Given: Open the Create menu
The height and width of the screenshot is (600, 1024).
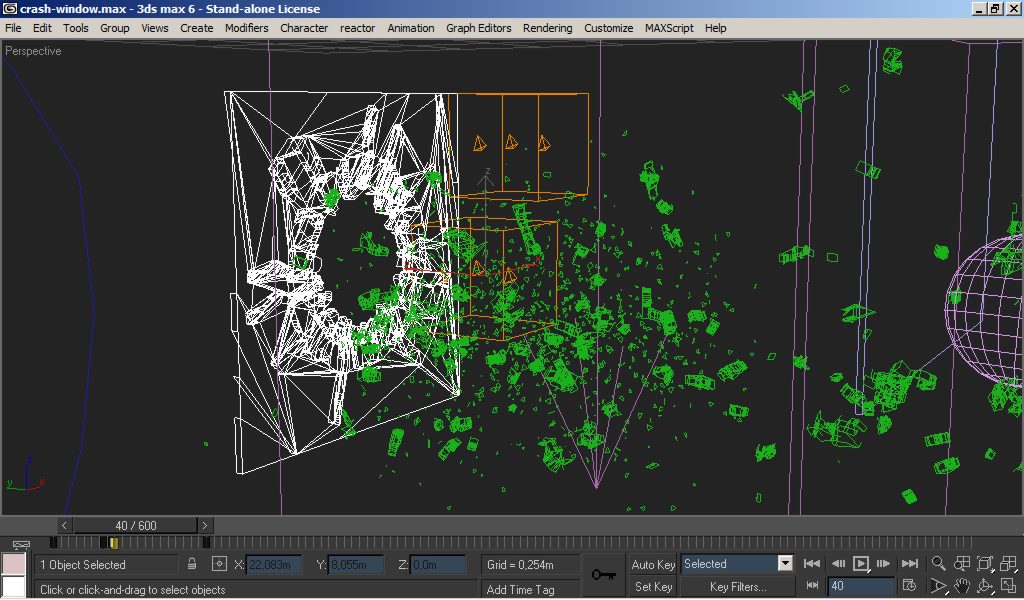Looking at the screenshot, I should coord(197,28).
